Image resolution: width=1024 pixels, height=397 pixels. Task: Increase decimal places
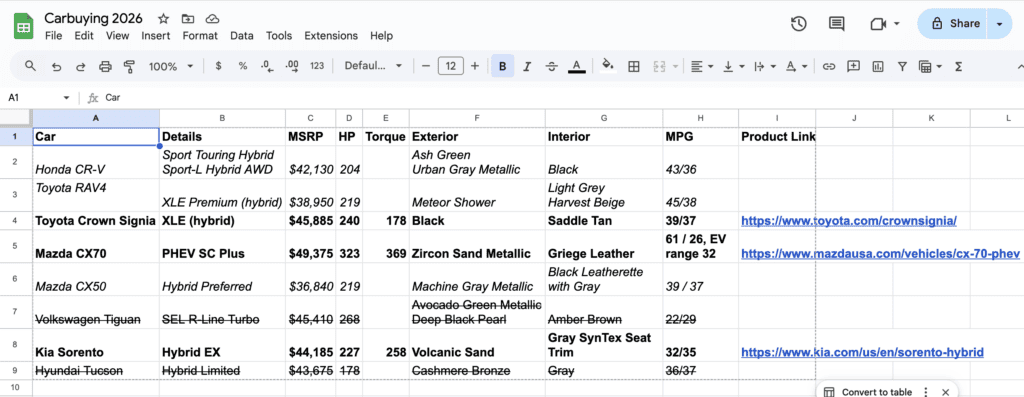tap(292, 66)
